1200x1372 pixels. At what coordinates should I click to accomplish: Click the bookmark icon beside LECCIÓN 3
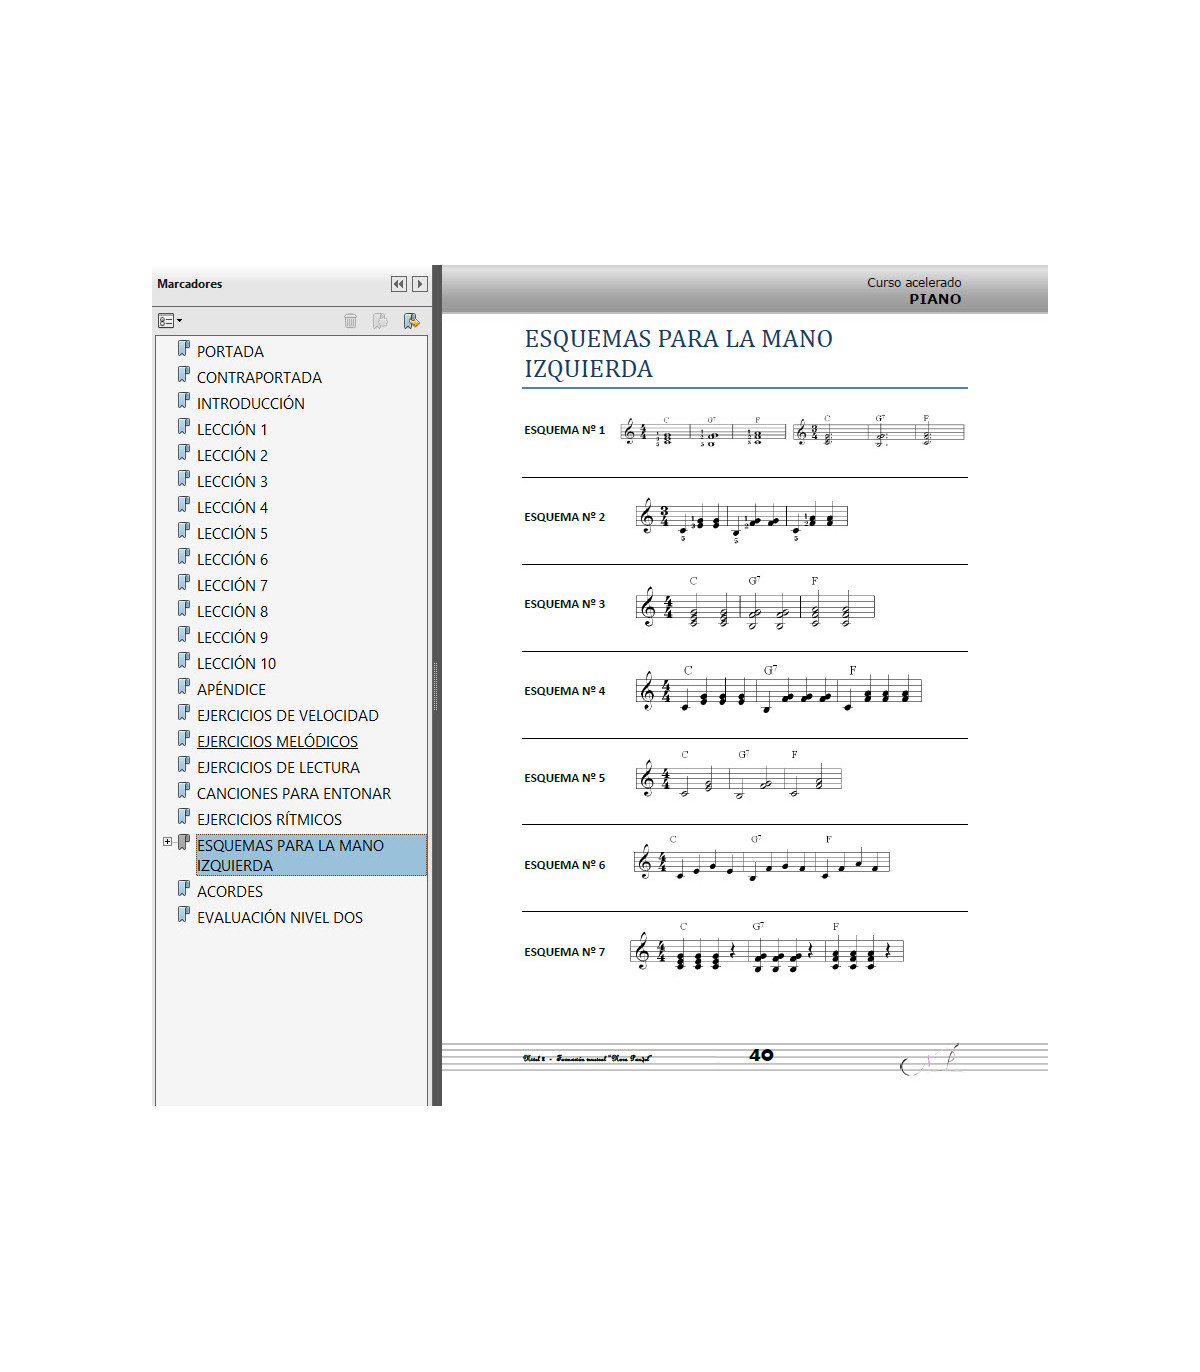click(x=184, y=479)
